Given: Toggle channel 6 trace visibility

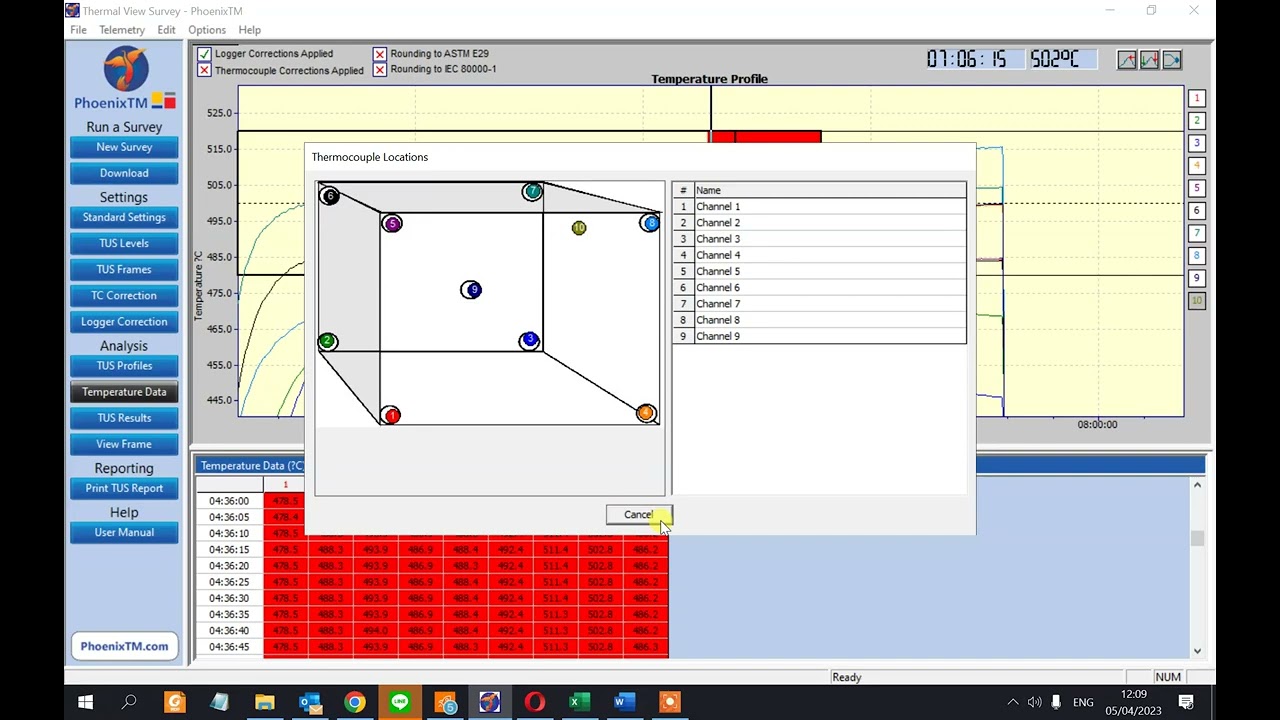Looking at the screenshot, I should click(x=1197, y=210).
